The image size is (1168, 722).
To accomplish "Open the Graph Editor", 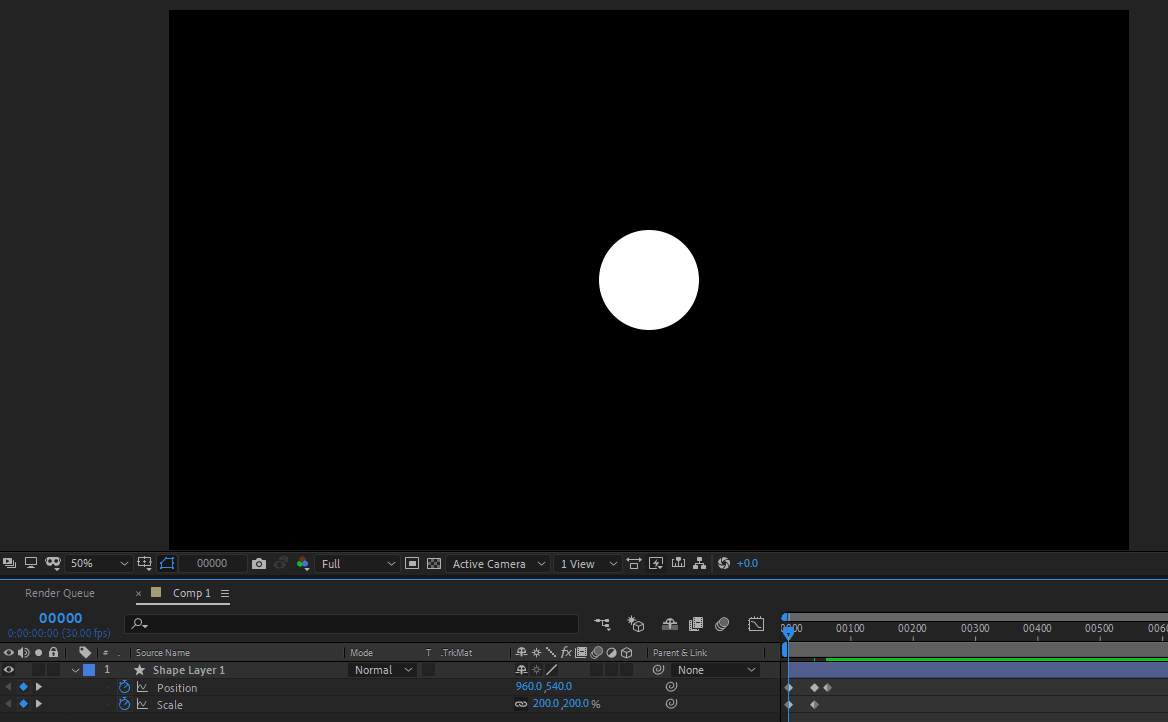I will pyautogui.click(x=756, y=624).
